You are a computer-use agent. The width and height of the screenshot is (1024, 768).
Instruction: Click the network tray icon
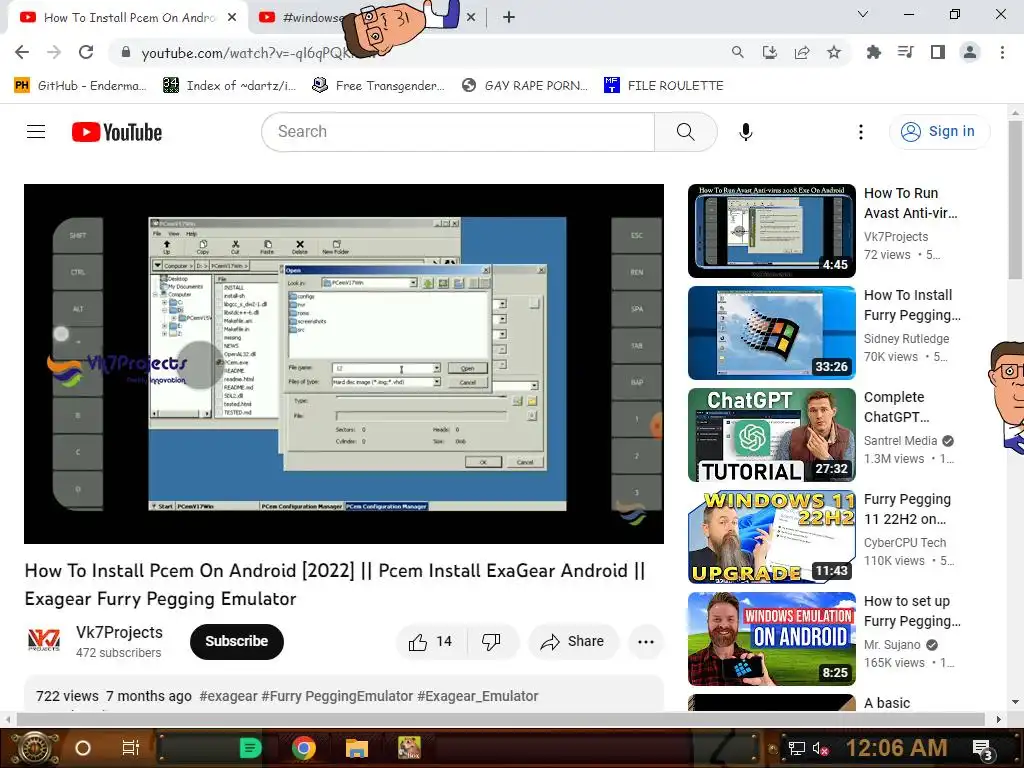coord(796,748)
